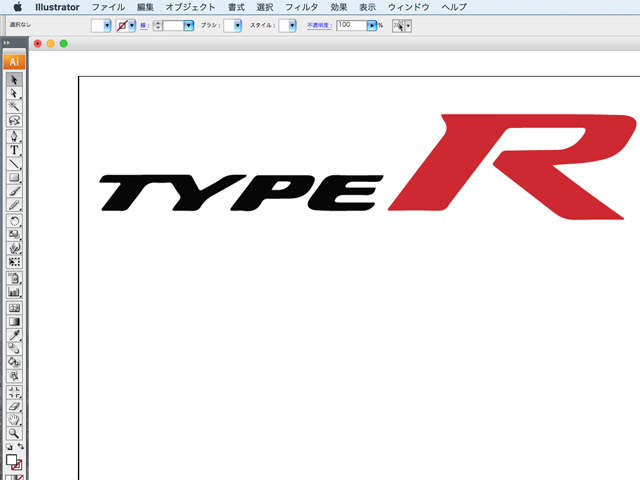Reset to default fill and stroke
The image size is (640, 480).
coord(9,447)
